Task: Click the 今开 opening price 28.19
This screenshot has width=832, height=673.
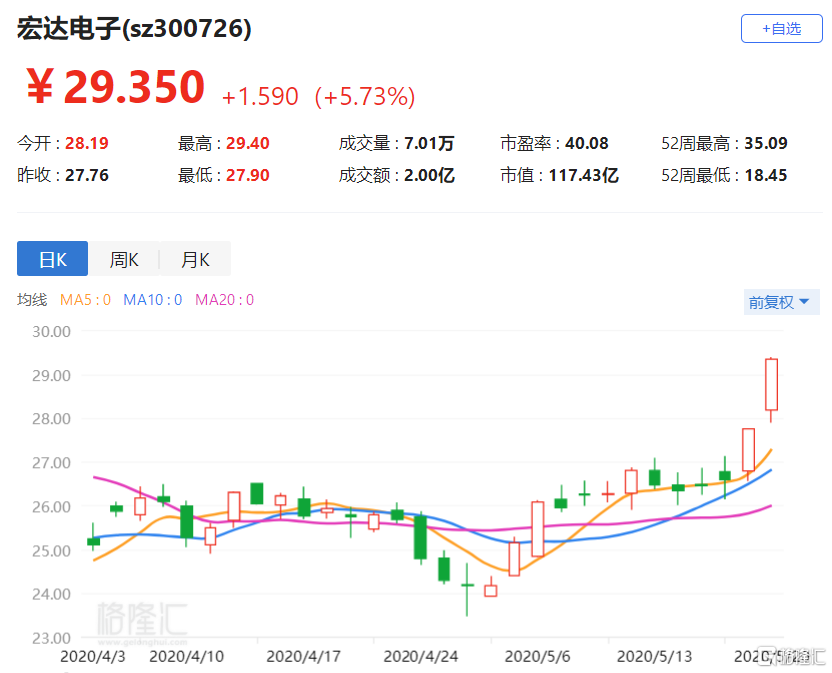Action: (86, 143)
